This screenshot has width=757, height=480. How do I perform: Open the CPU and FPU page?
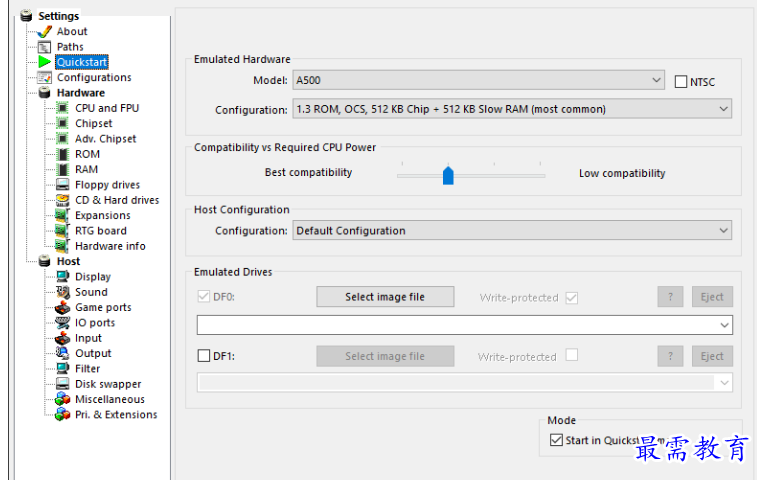pos(107,108)
